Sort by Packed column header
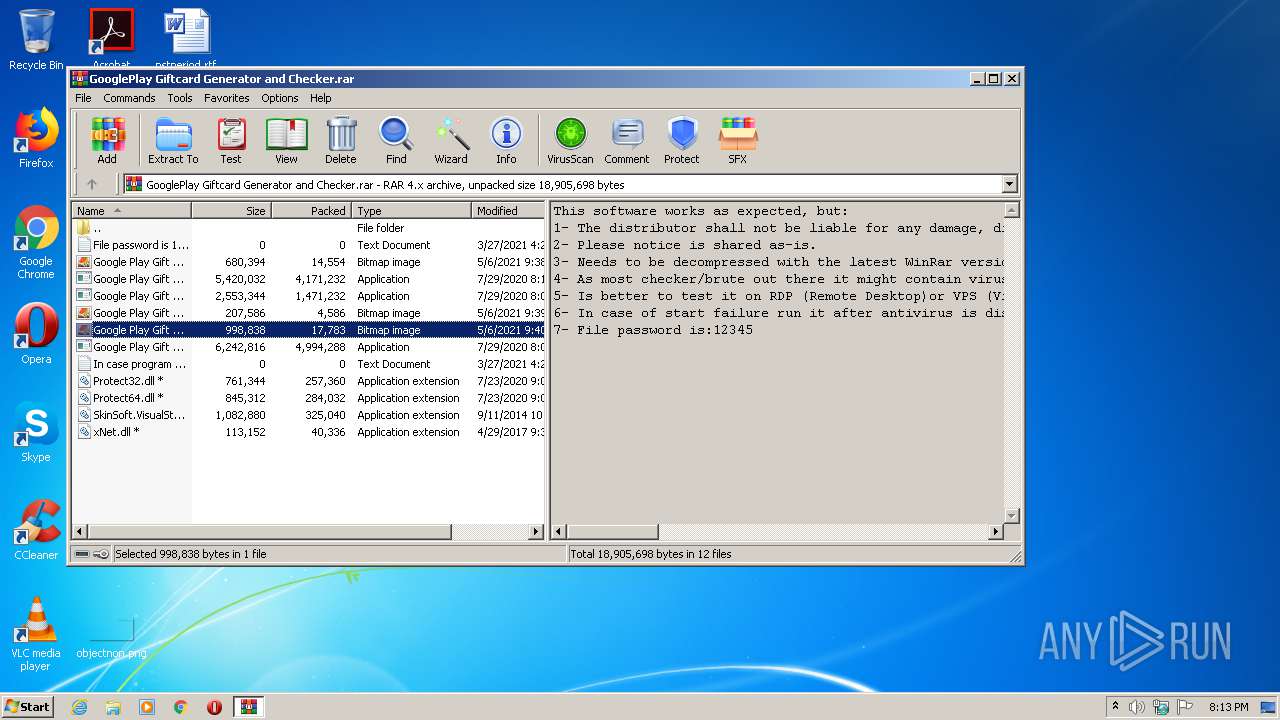Image resolution: width=1280 pixels, height=720 pixels. tap(311, 211)
